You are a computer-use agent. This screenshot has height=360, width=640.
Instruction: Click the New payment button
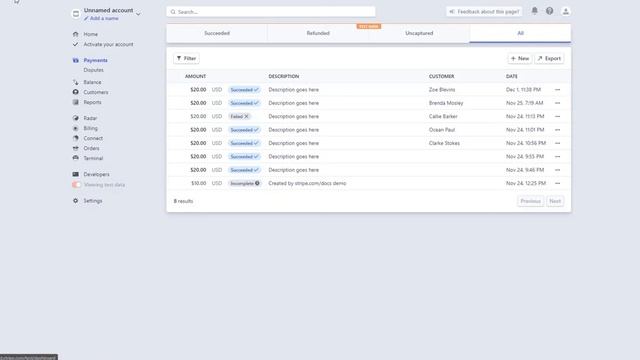tap(520, 58)
